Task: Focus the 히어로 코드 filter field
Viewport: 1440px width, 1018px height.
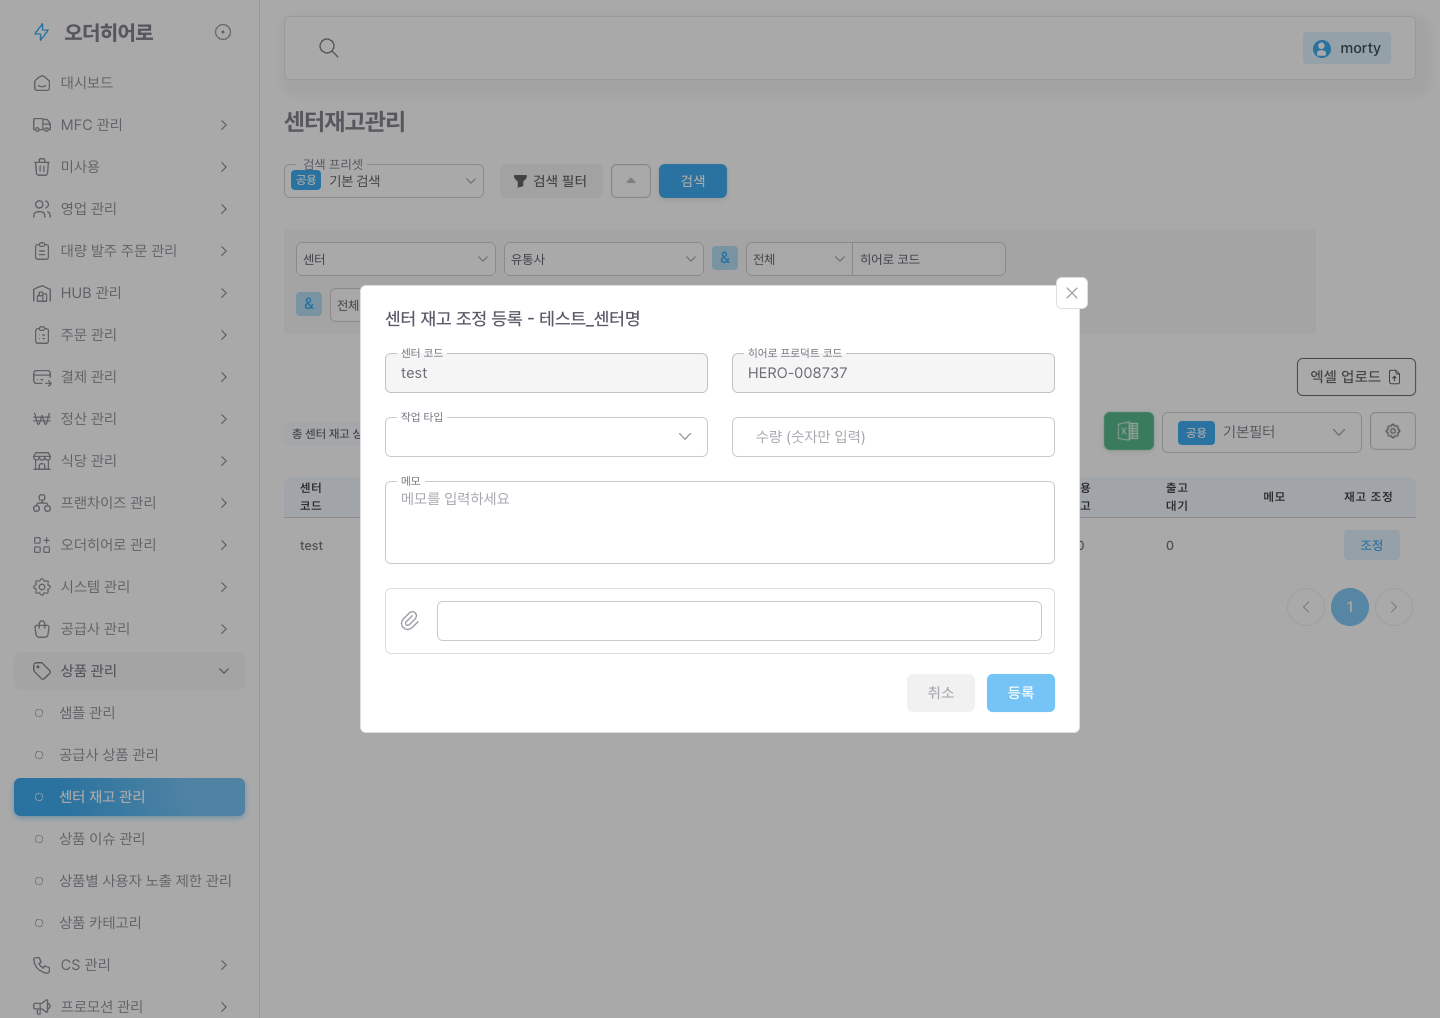Action: 929,259
